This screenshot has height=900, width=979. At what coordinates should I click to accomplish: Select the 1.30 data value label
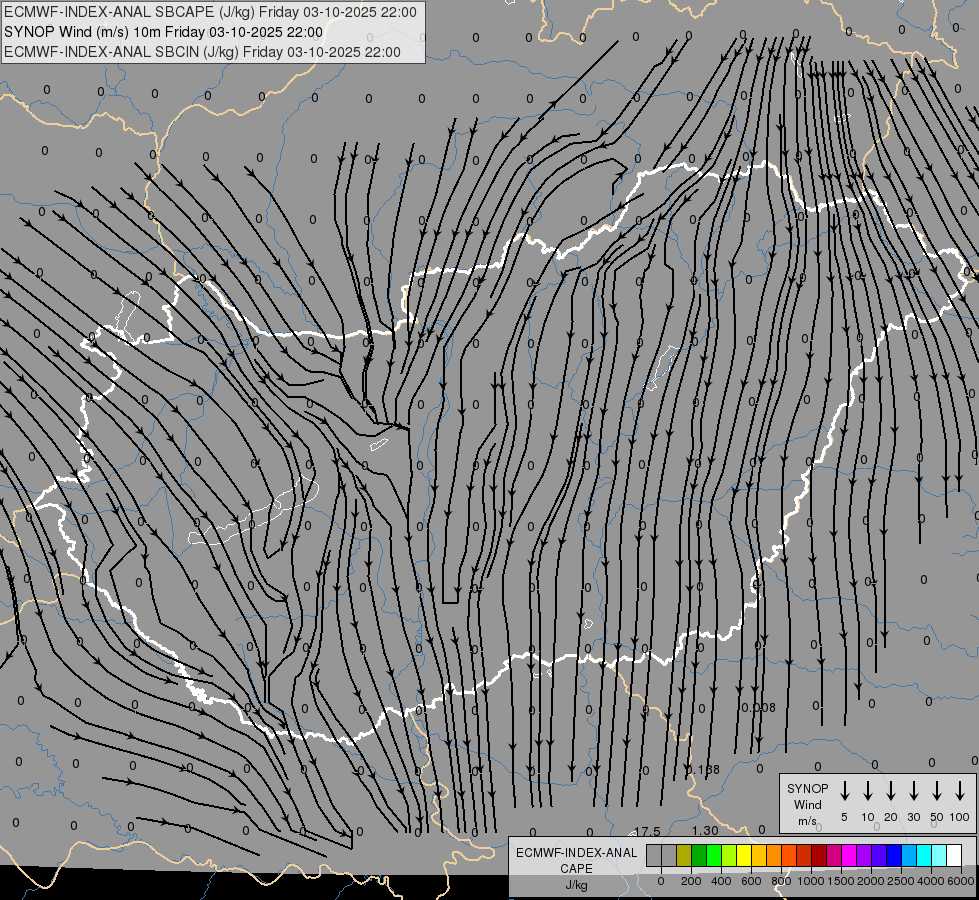click(x=704, y=831)
